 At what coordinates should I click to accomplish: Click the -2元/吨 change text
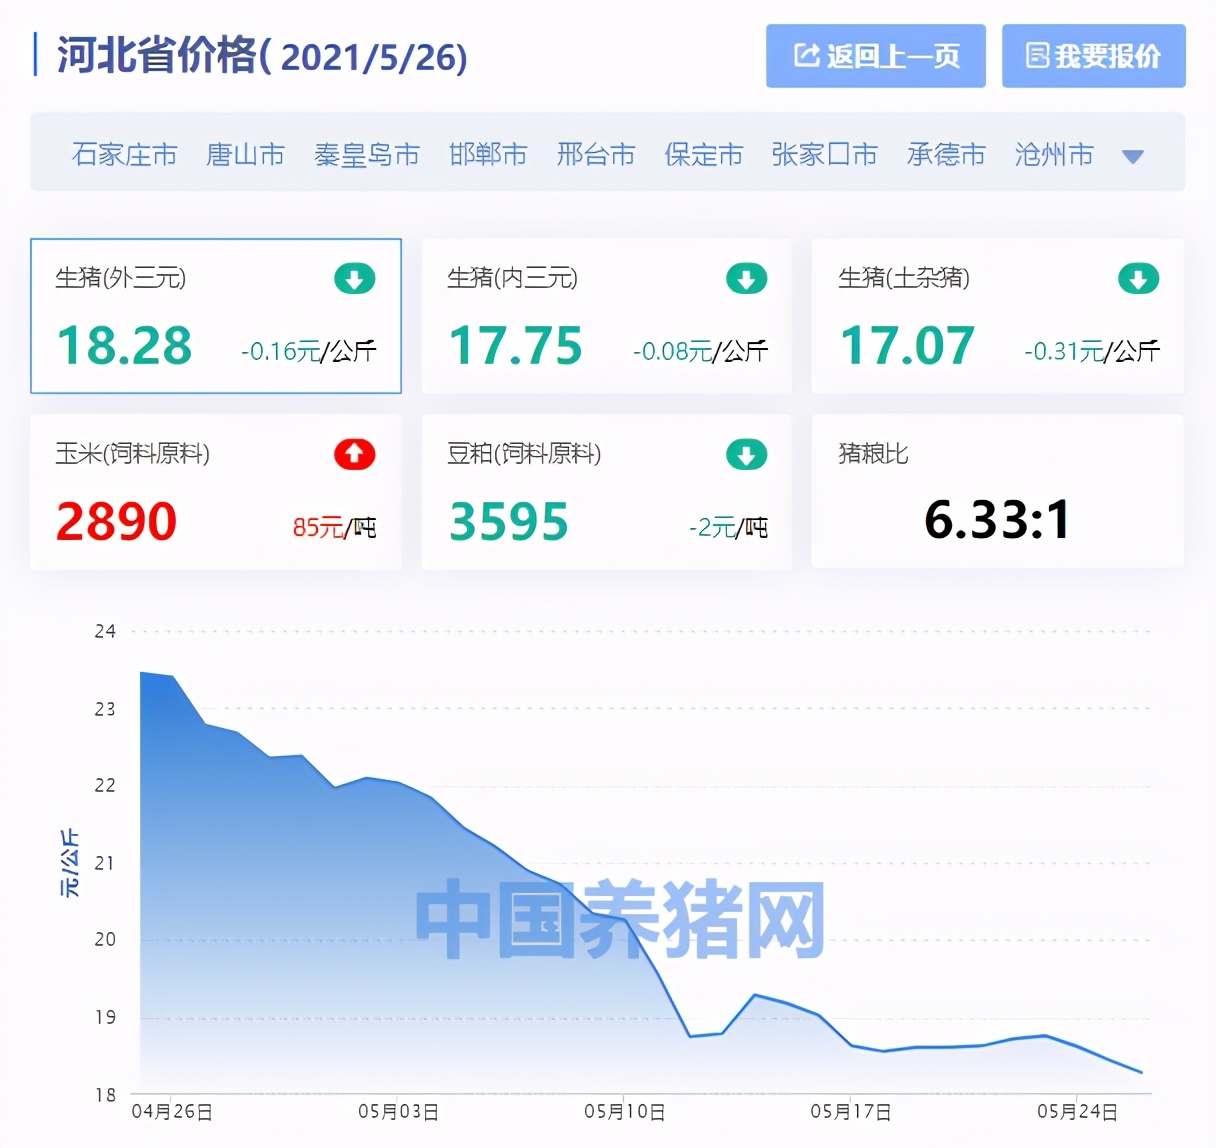(x=728, y=527)
